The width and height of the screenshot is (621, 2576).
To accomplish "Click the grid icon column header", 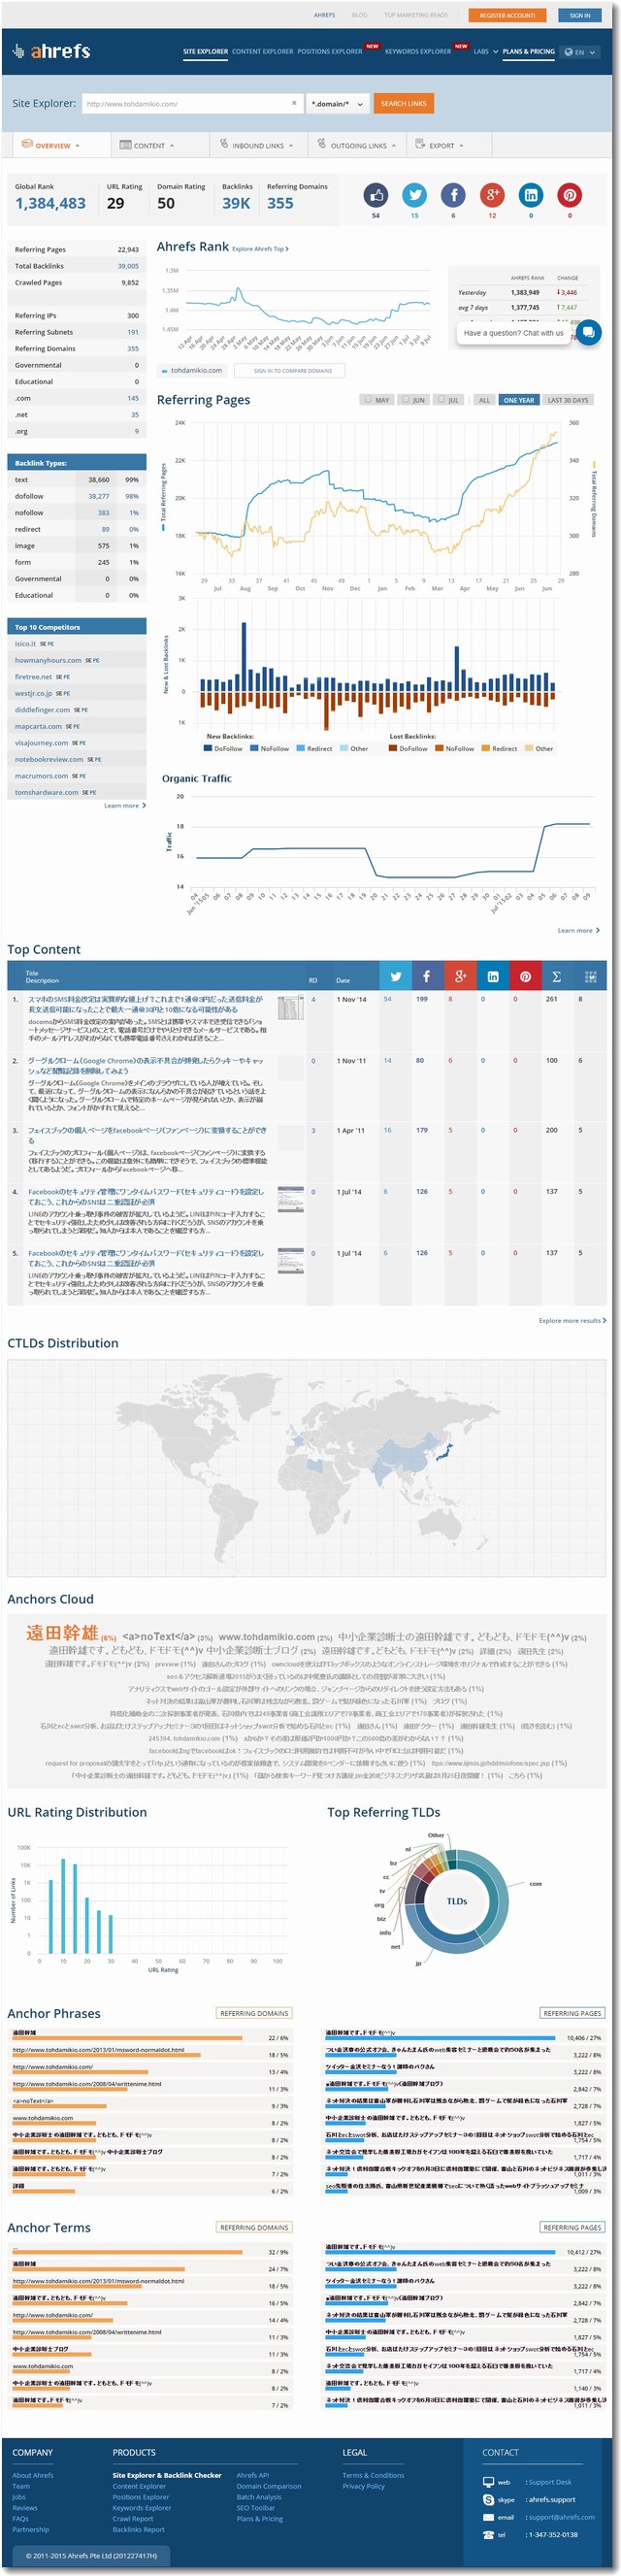I will (590, 976).
